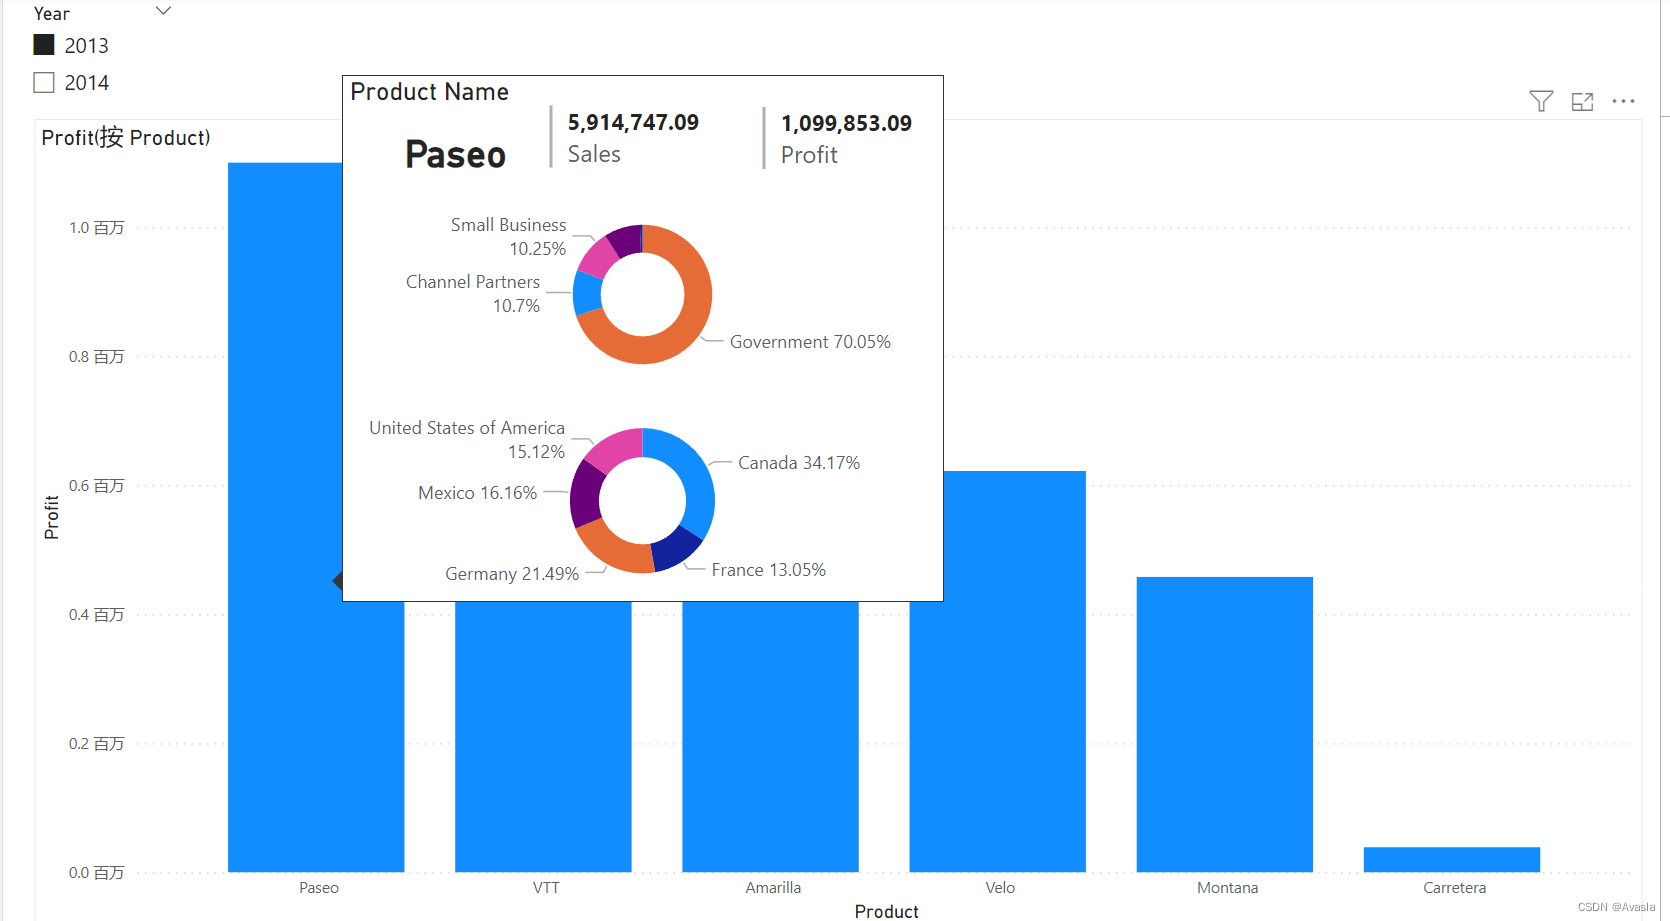The height and width of the screenshot is (921, 1670).
Task: Click the Velo x-axis label
Action: (1000, 888)
